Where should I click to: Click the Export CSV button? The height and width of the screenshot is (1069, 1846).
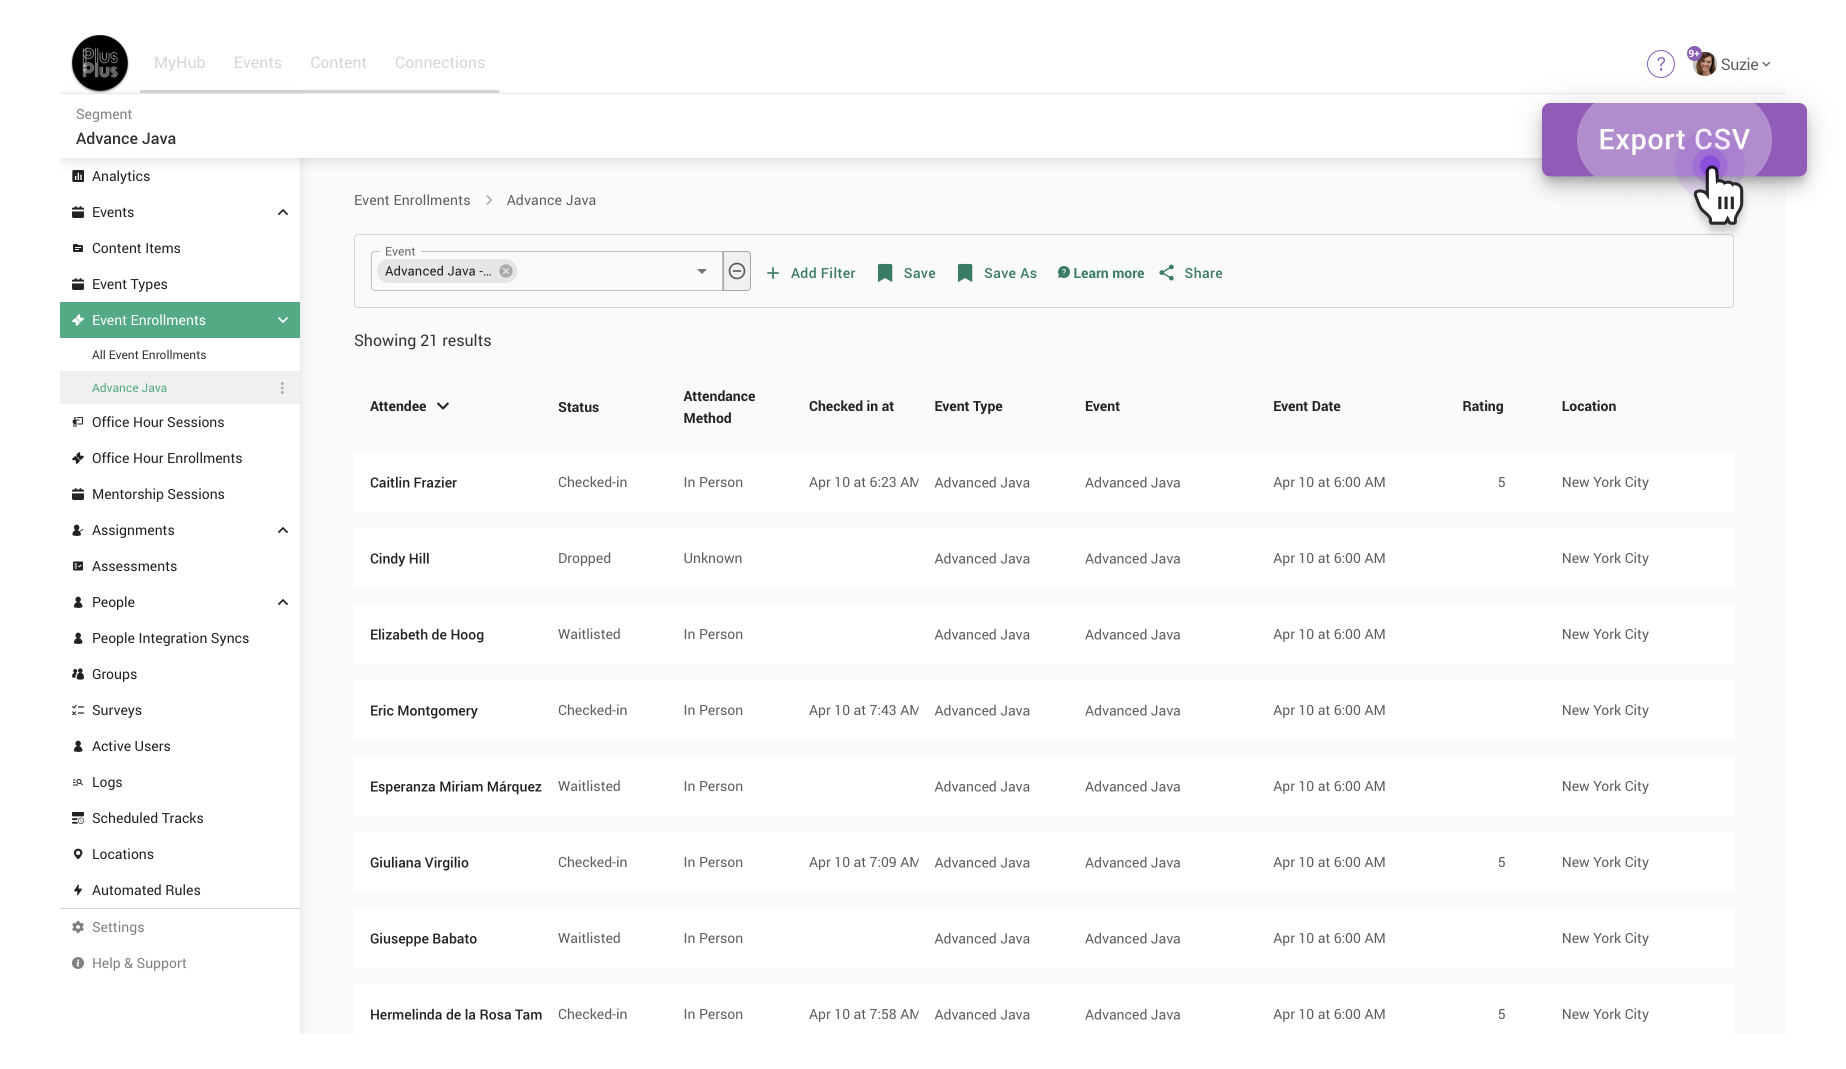(1674, 140)
